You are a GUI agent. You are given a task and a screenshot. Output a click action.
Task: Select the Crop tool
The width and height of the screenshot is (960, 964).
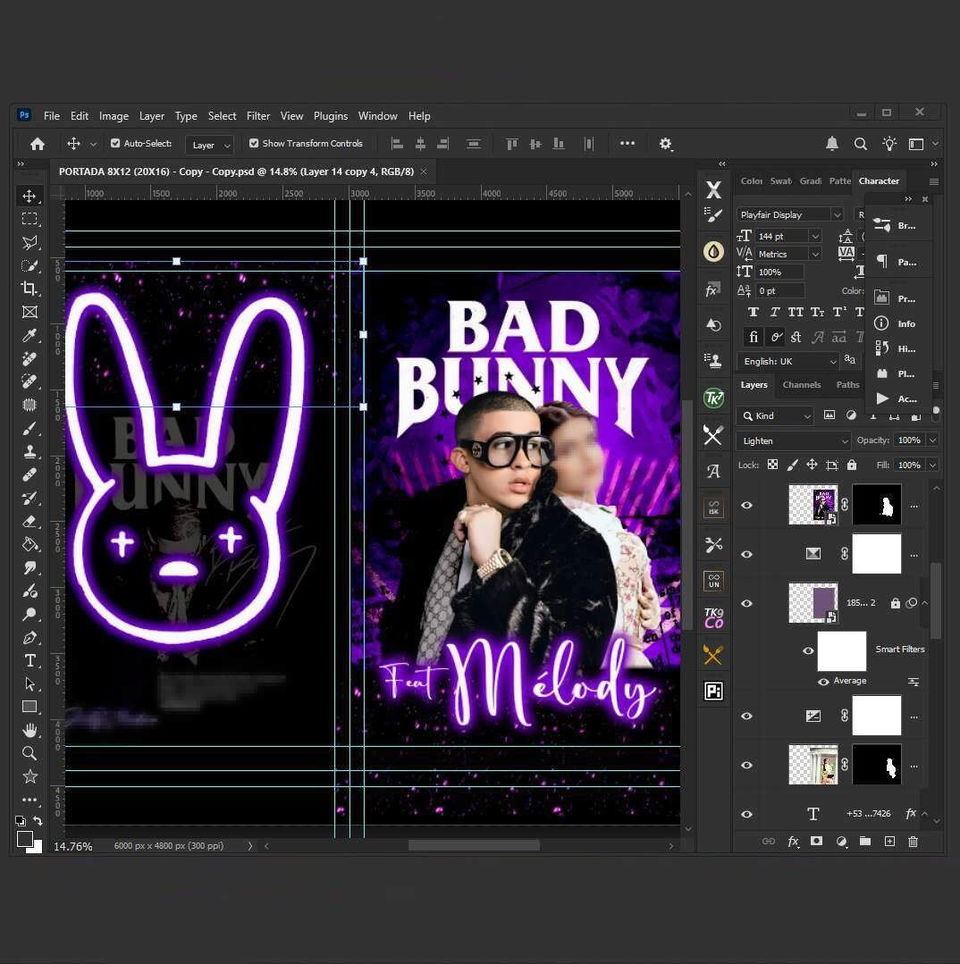coord(29,288)
